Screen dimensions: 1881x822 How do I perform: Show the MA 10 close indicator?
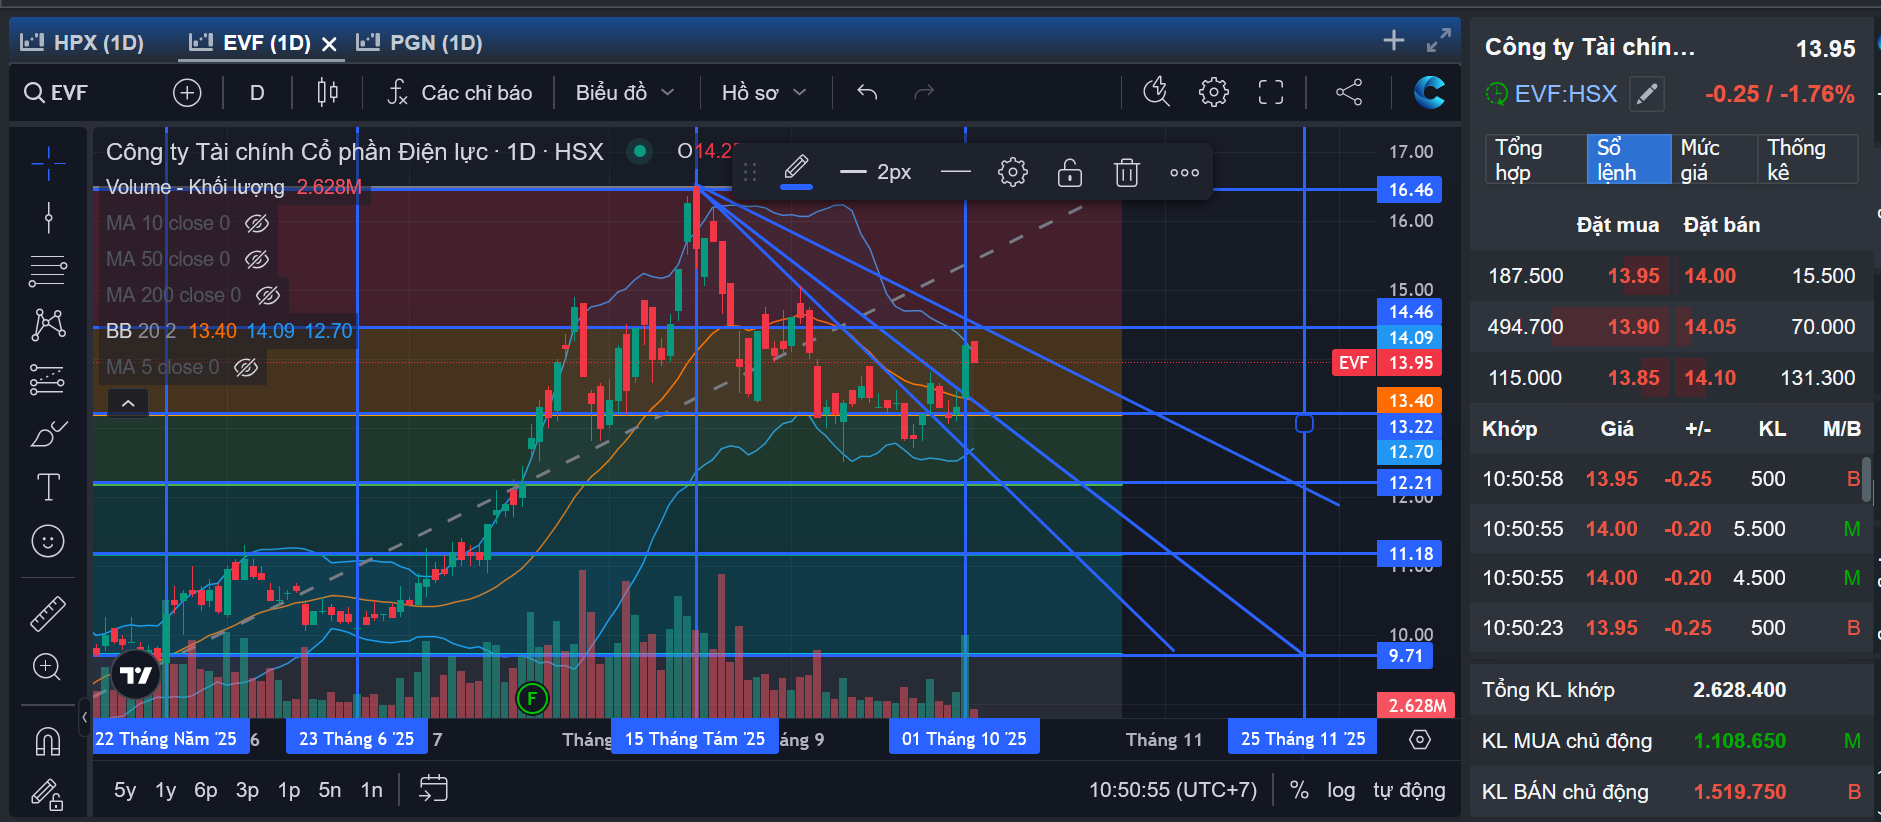pyautogui.click(x=257, y=223)
